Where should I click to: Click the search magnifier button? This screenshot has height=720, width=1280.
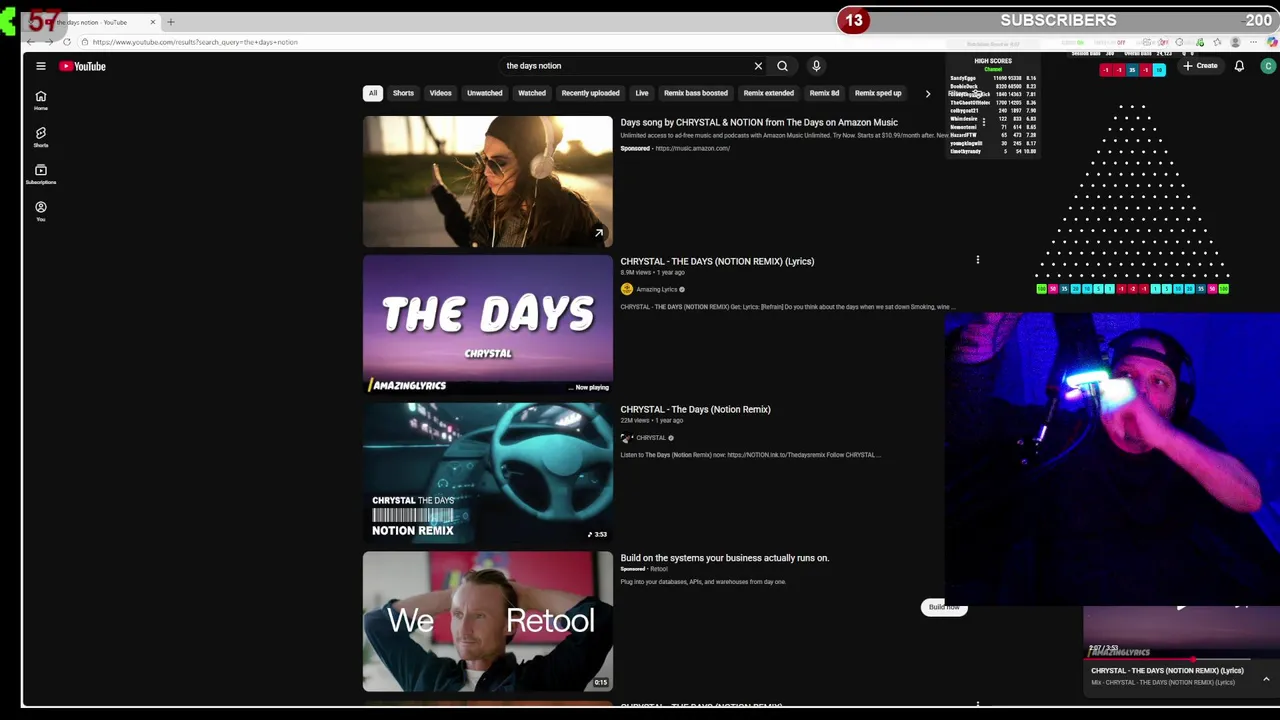pos(782,66)
